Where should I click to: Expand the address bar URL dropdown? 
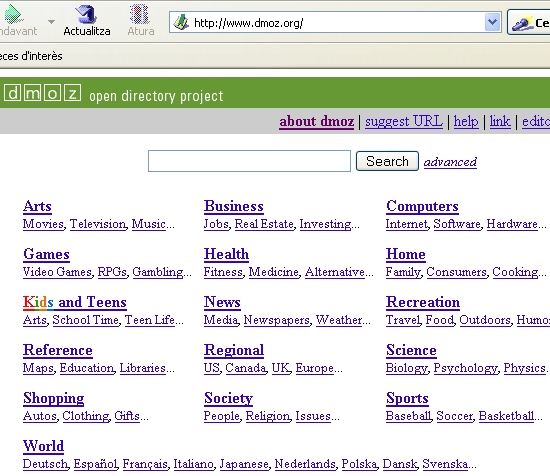[x=492, y=22]
